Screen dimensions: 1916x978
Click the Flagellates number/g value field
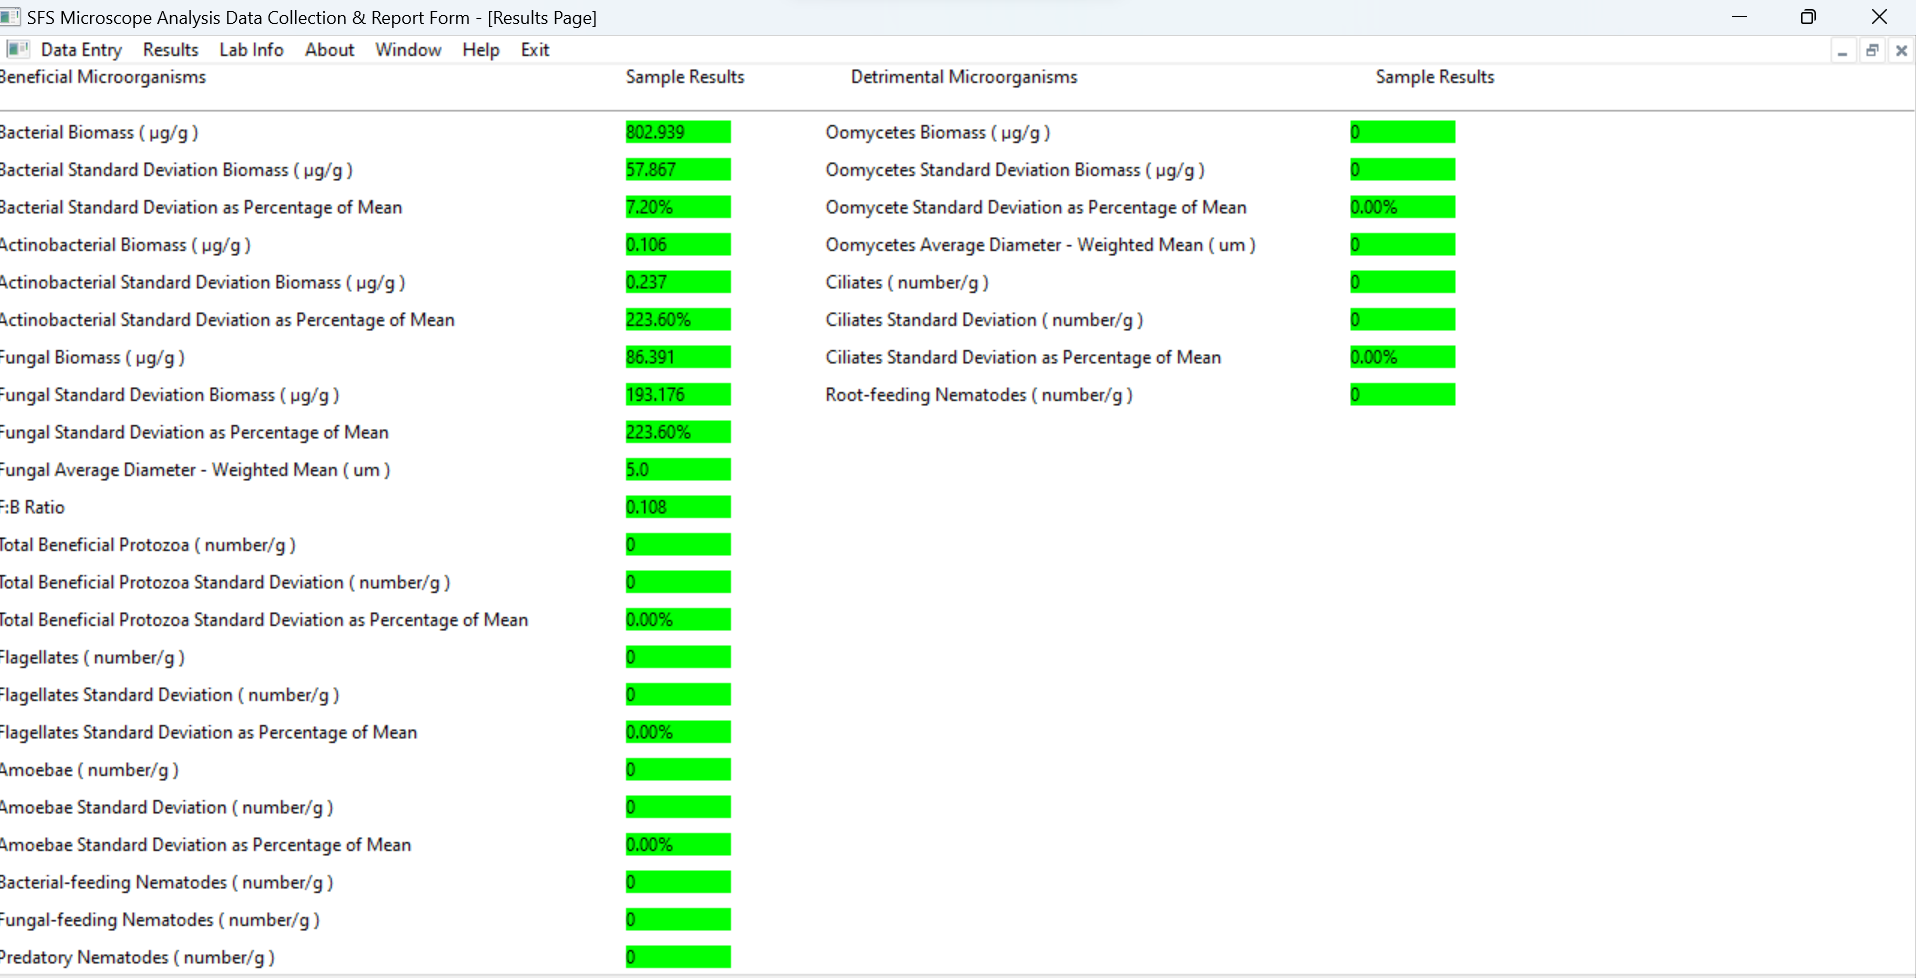click(678, 657)
